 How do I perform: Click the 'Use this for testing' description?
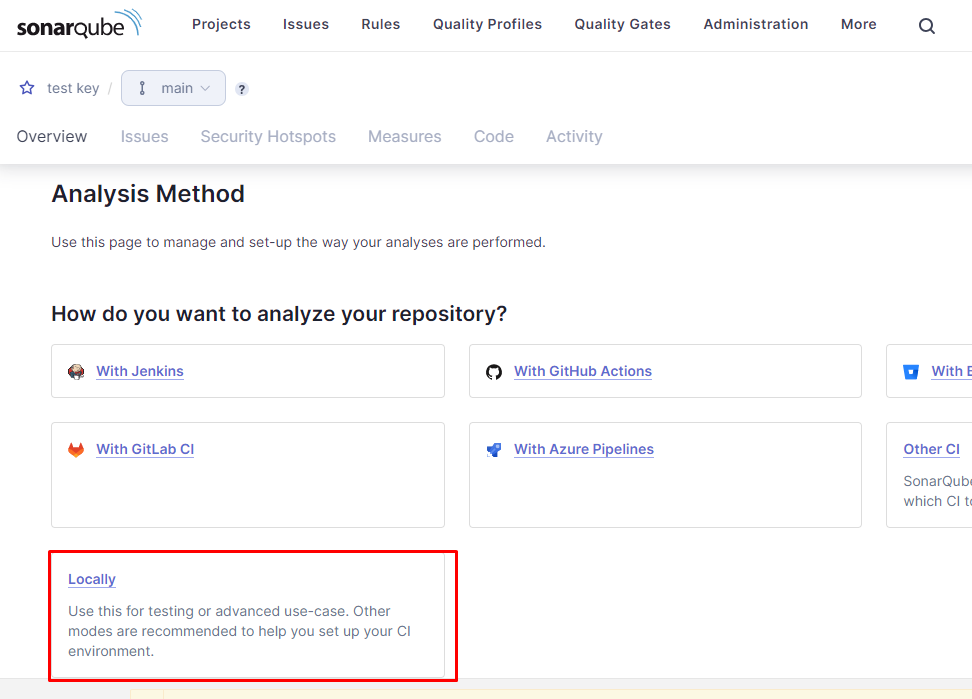240,631
